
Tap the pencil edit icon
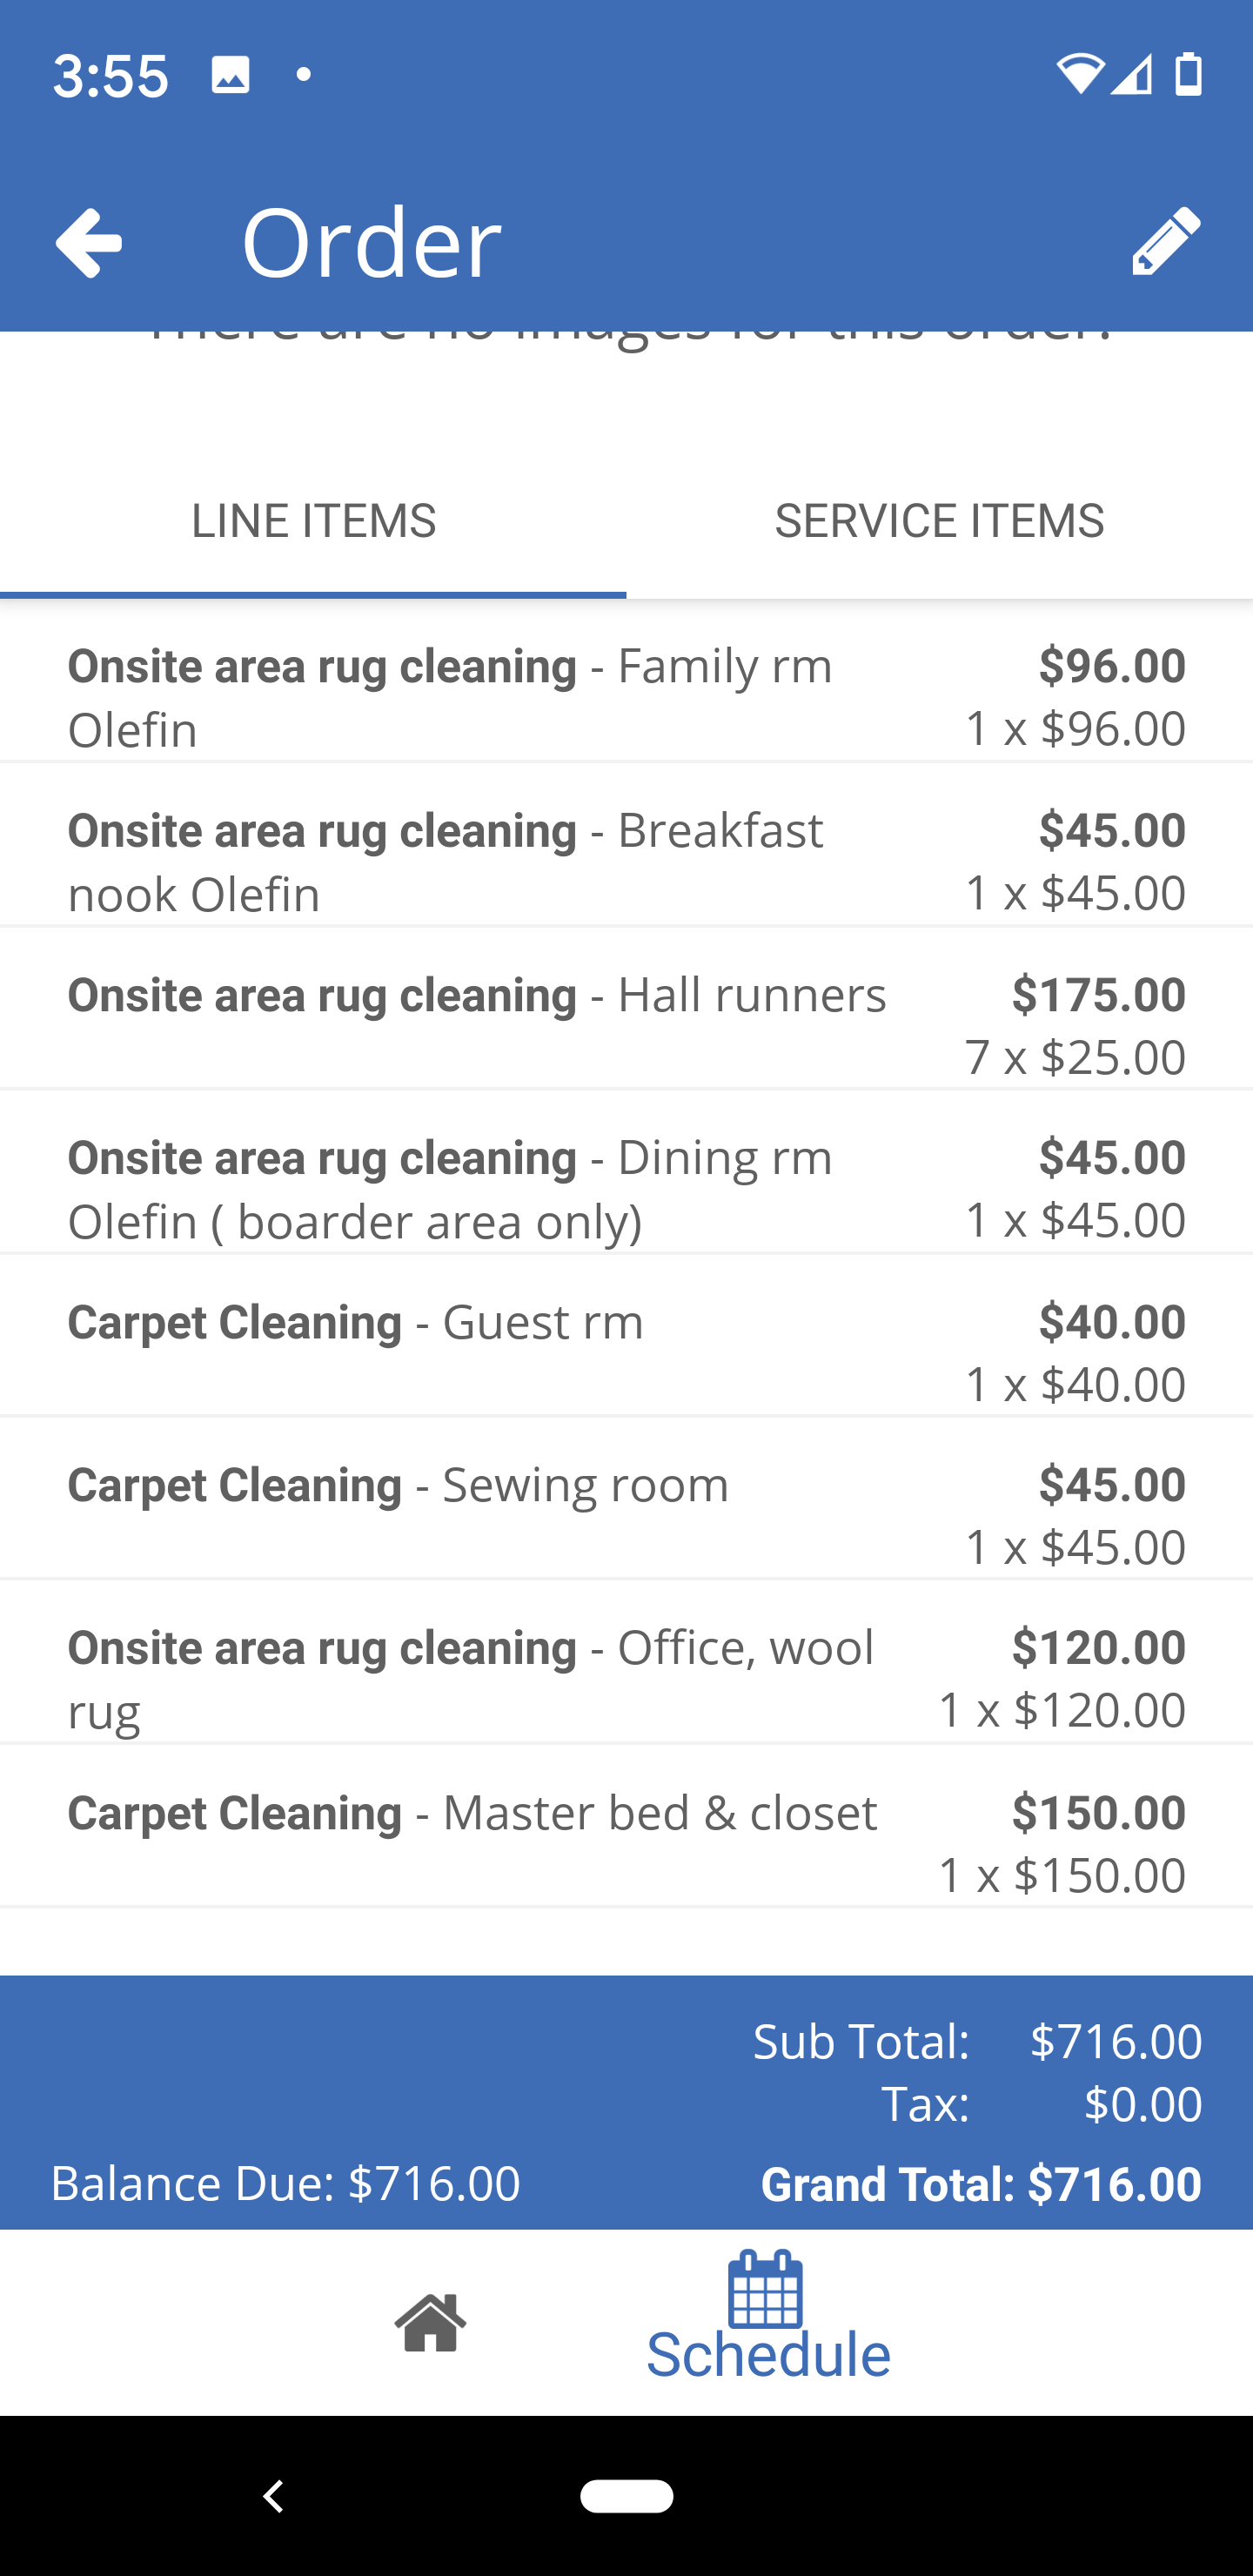tap(1165, 241)
